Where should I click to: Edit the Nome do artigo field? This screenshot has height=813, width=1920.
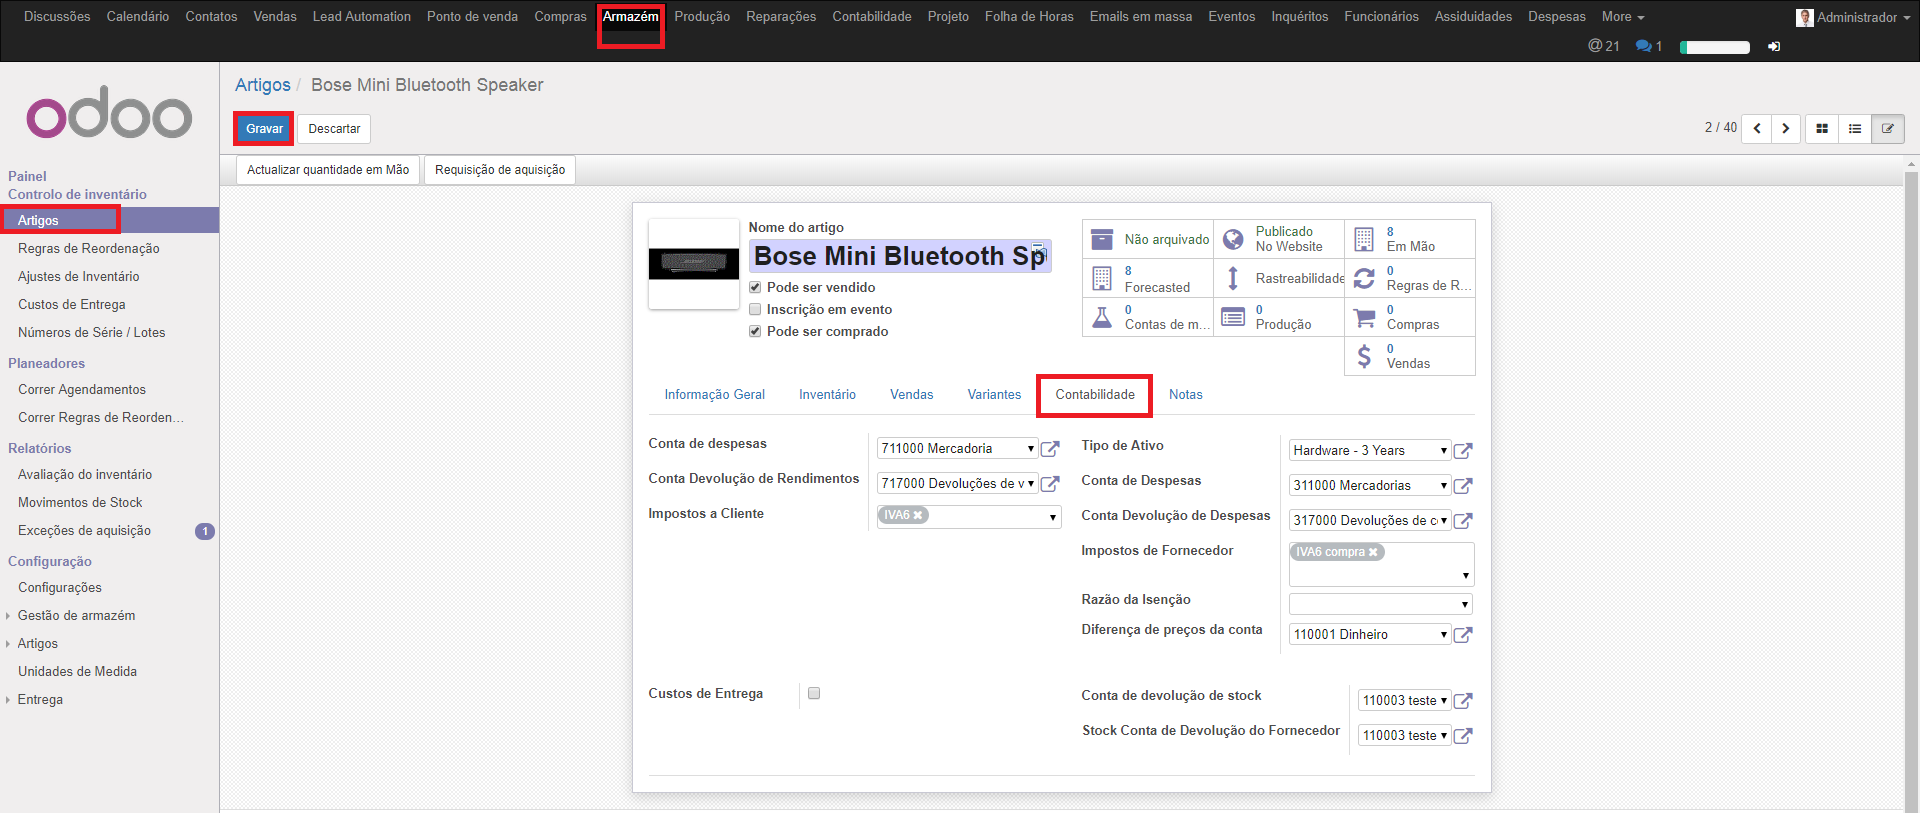click(900, 256)
